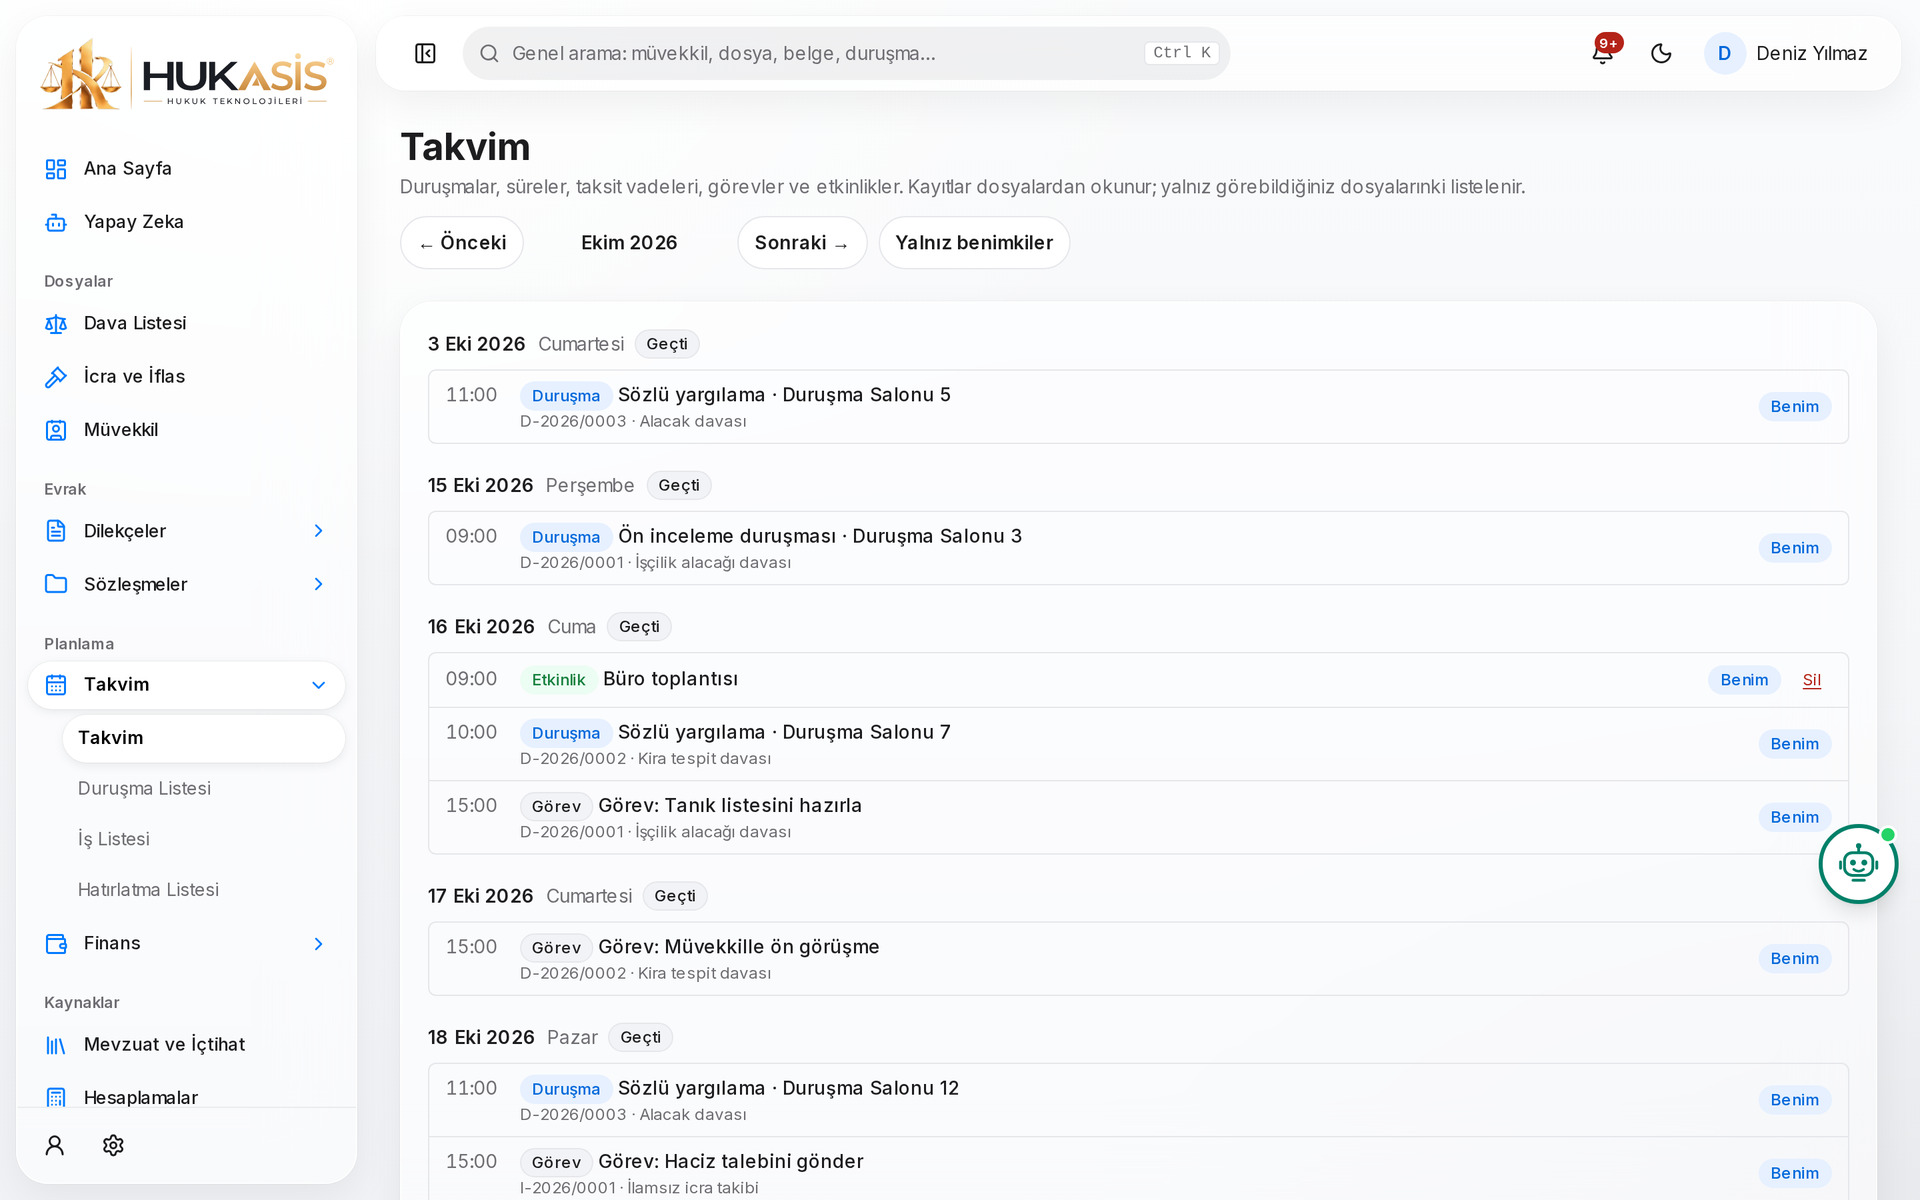Expand the Sözleşmeler submenu chevron
The height and width of the screenshot is (1200, 1920).
(319, 584)
